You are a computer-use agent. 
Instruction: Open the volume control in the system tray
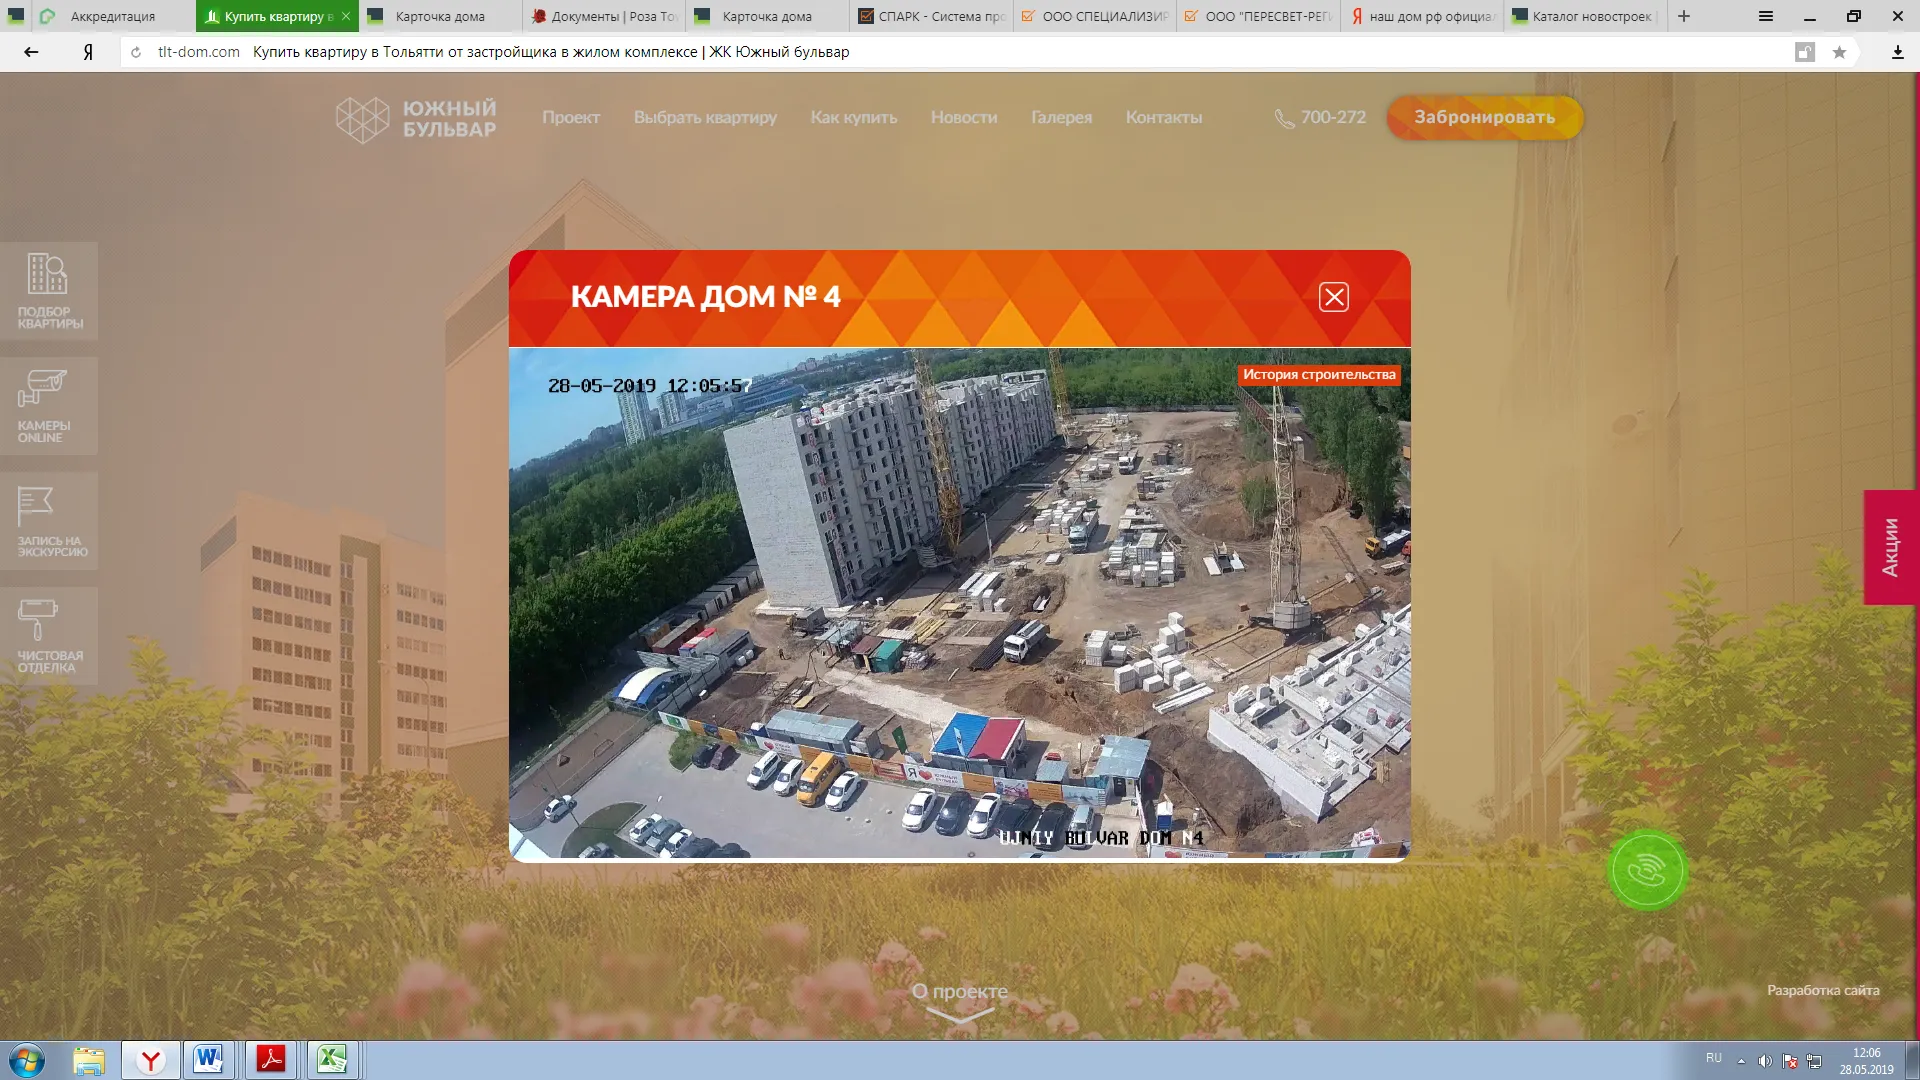(x=1766, y=1061)
